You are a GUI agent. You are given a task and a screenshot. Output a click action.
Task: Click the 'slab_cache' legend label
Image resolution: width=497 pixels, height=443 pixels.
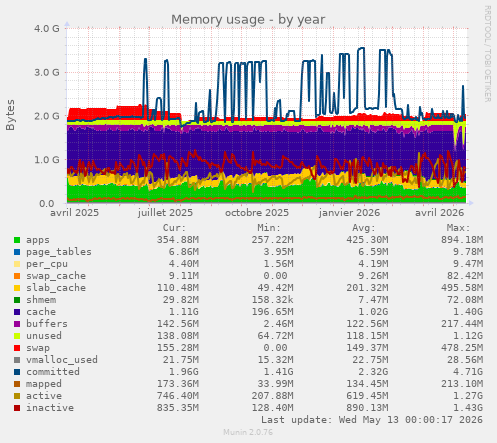[x=56, y=288]
